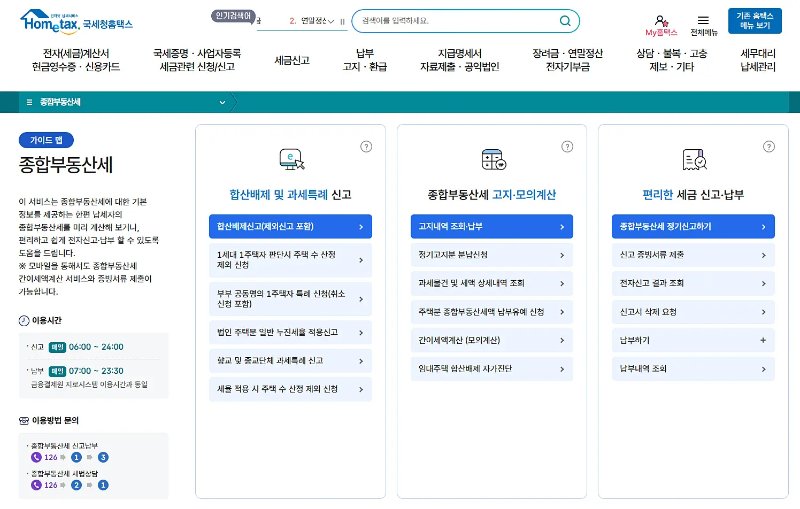The image size is (800, 509).
Task: Click the search magnifier icon
Action: [565, 21]
